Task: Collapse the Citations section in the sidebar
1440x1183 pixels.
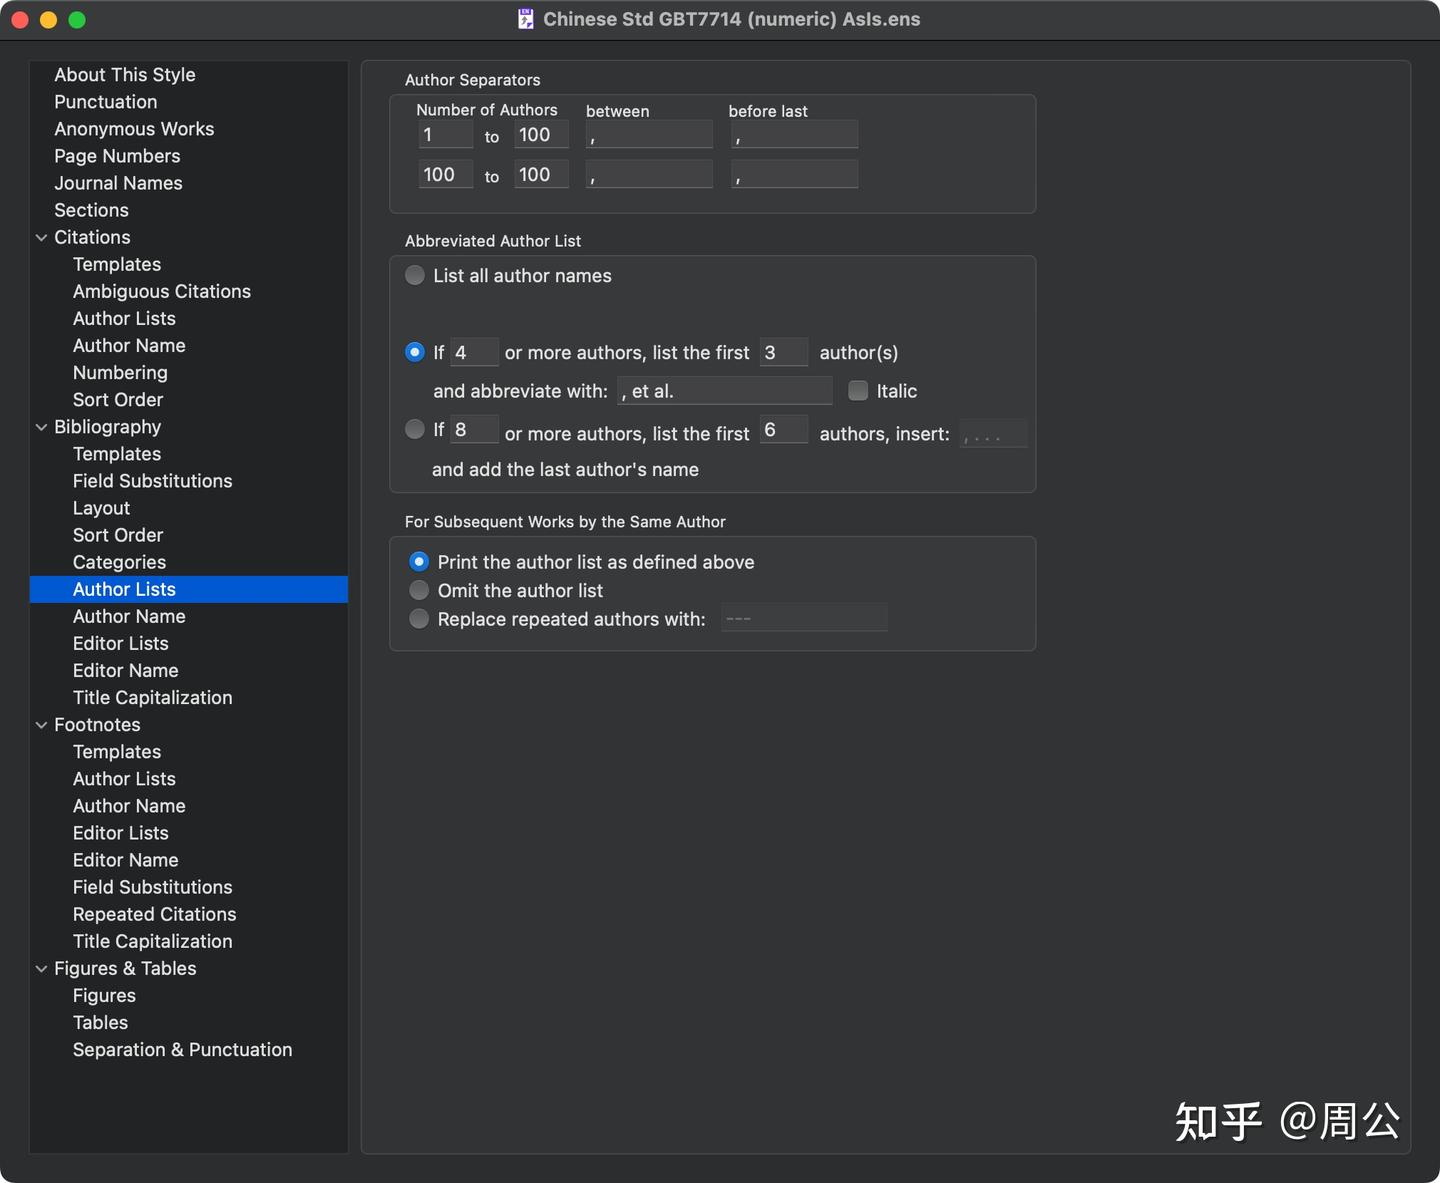Action: [x=42, y=238]
